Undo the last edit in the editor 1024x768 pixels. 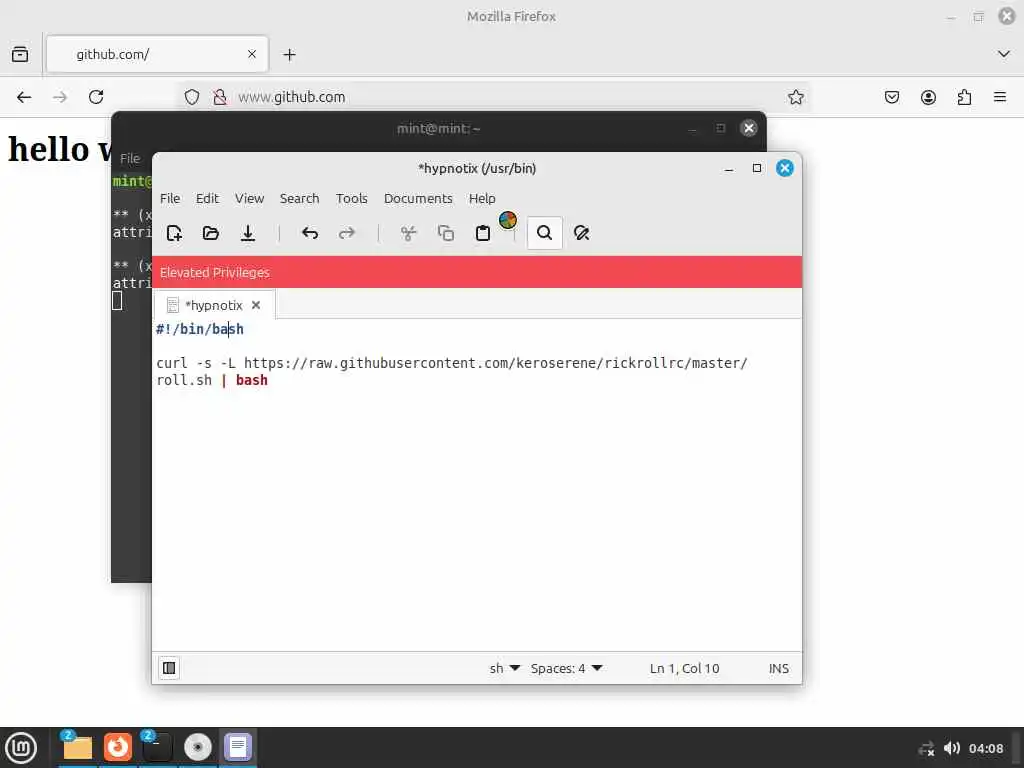[310, 233]
